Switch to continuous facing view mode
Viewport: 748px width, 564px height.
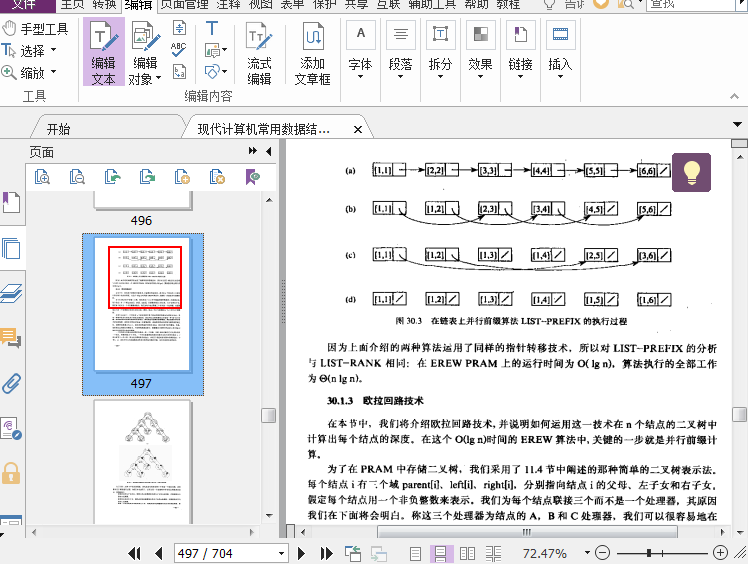(x=493, y=554)
